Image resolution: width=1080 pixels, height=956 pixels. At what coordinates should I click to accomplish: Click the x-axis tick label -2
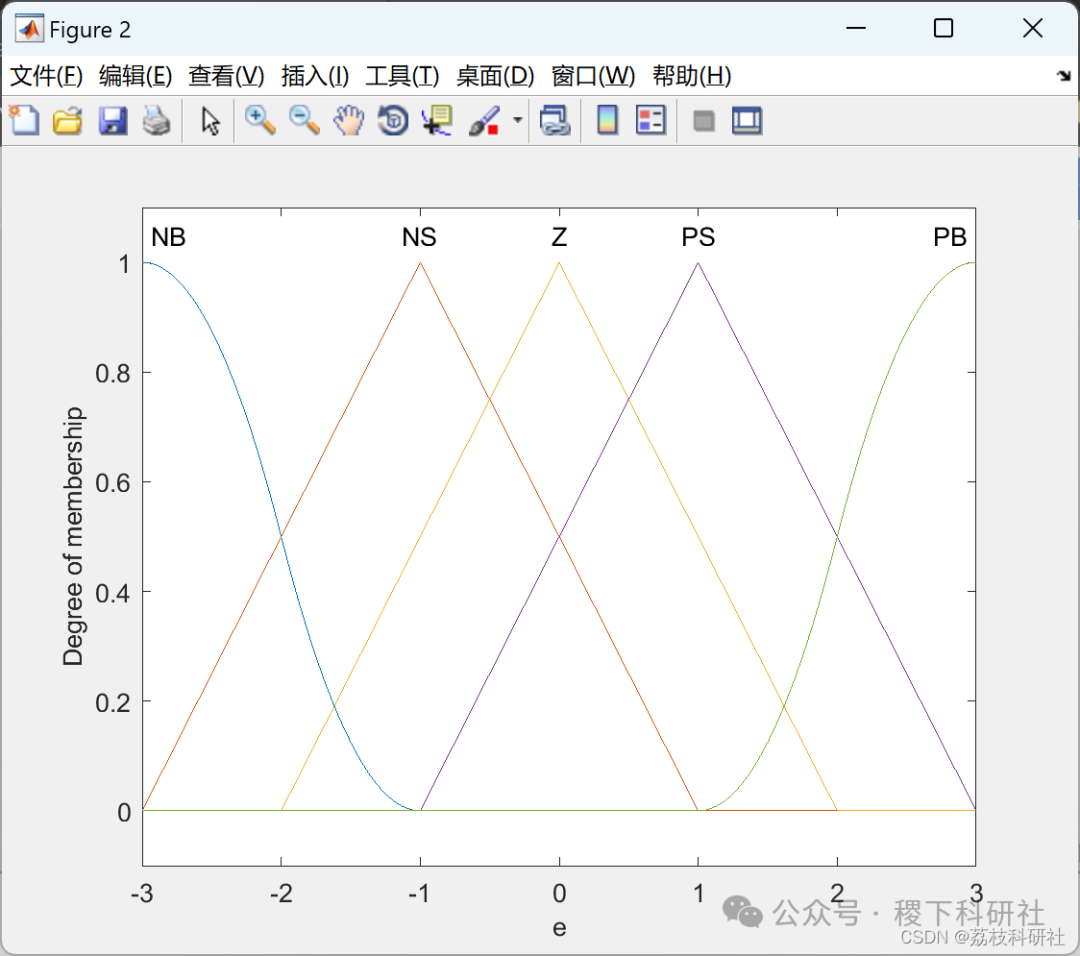pos(281,894)
